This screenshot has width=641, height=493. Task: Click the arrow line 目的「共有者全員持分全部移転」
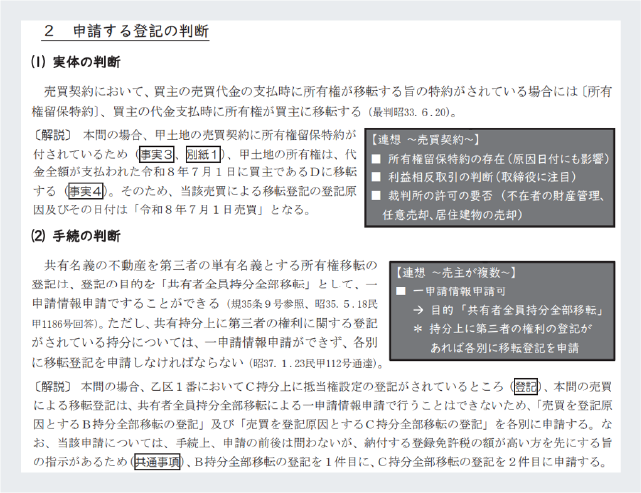pos(509,310)
